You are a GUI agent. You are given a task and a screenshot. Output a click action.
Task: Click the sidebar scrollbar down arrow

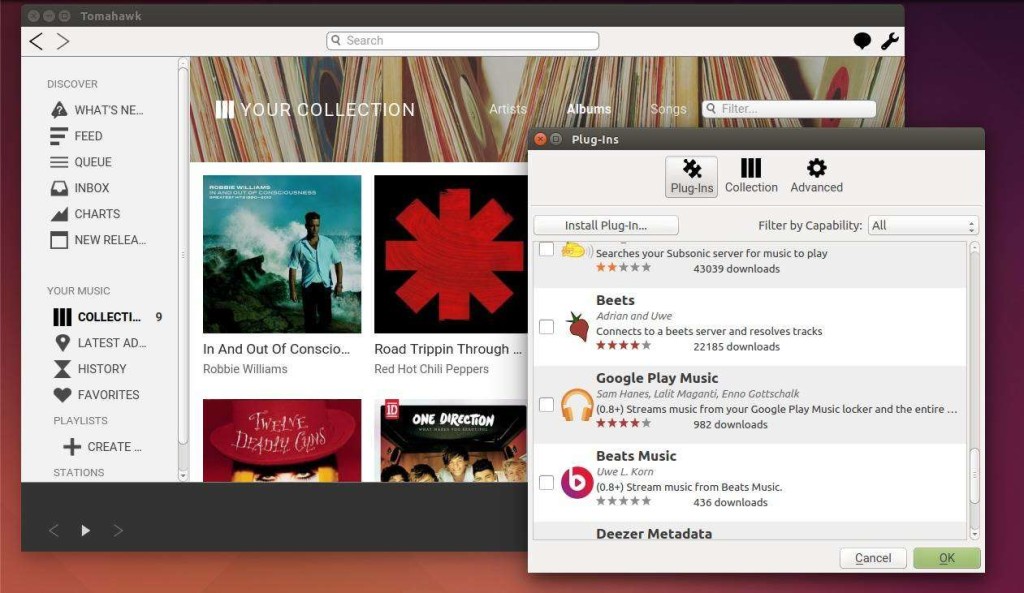[183, 476]
